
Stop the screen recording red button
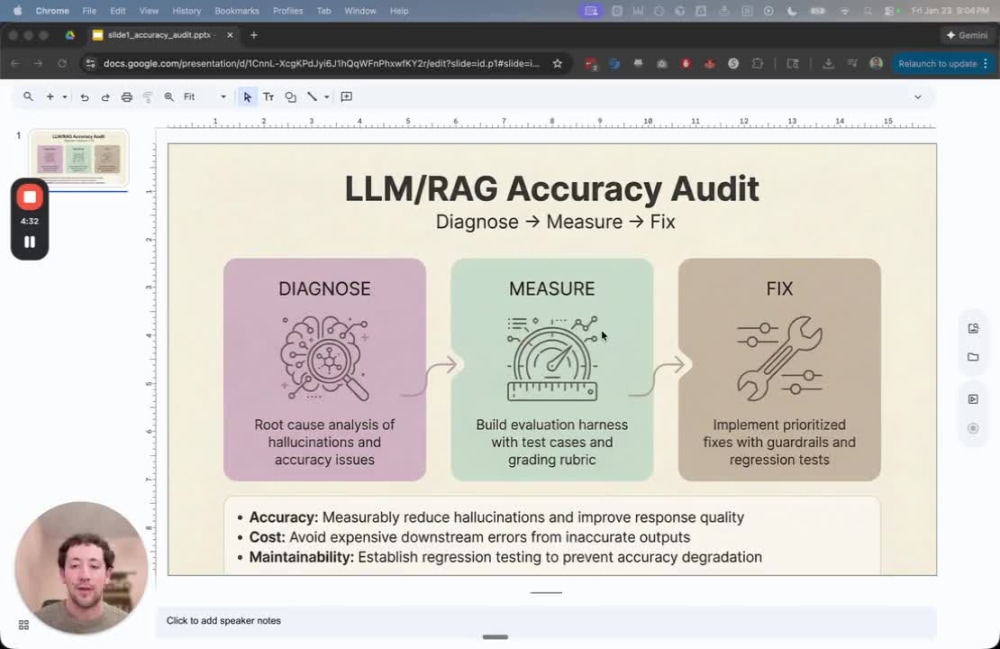(x=29, y=197)
